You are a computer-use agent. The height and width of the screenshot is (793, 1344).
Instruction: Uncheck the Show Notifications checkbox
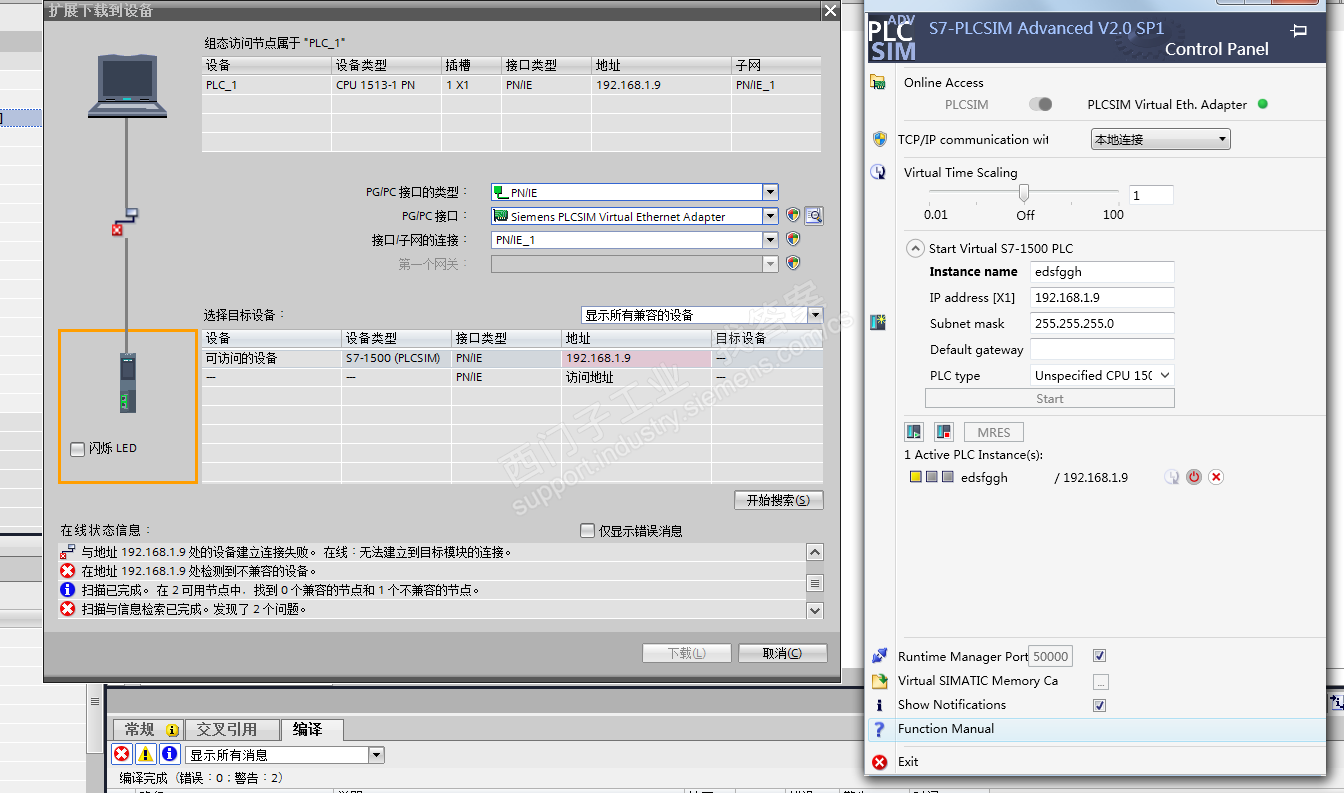(1100, 705)
